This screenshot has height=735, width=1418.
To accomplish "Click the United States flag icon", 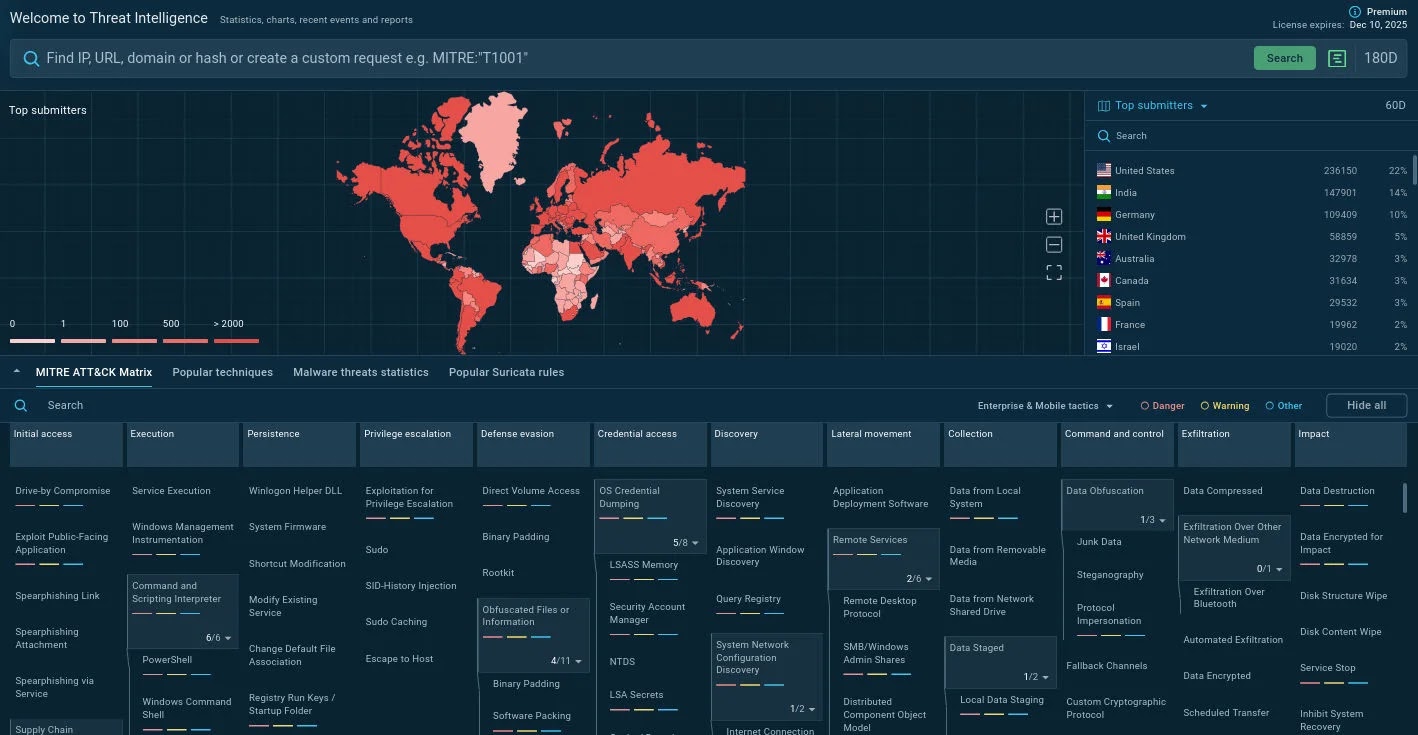I will pyautogui.click(x=1104, y=171).
